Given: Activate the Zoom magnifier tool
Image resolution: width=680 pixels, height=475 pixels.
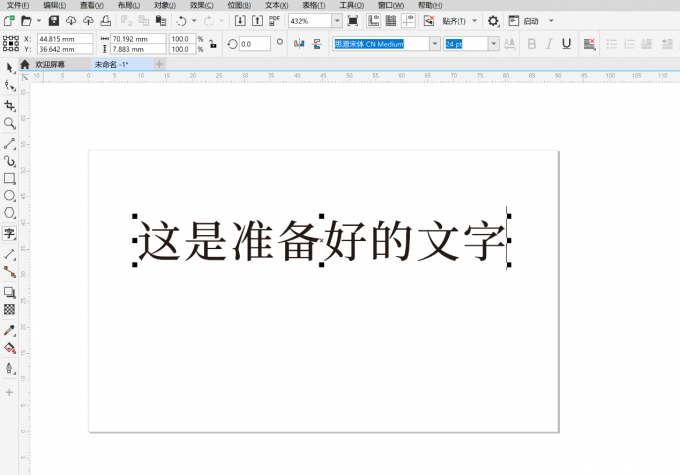Looking at the screenshot, I should (x=10, y=123).
